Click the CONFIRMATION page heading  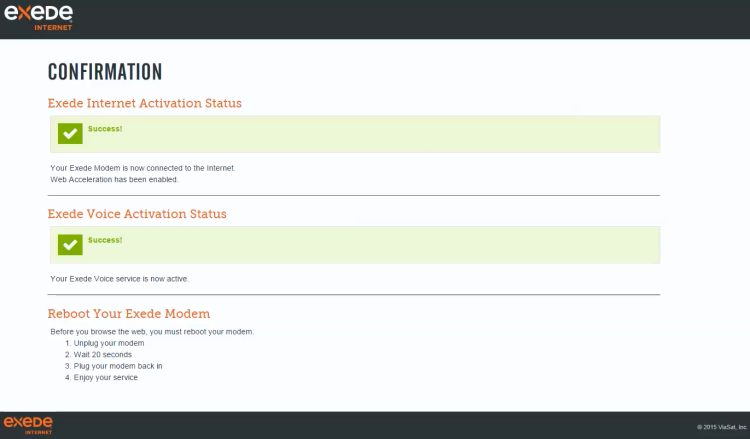[x=105, y=72]
